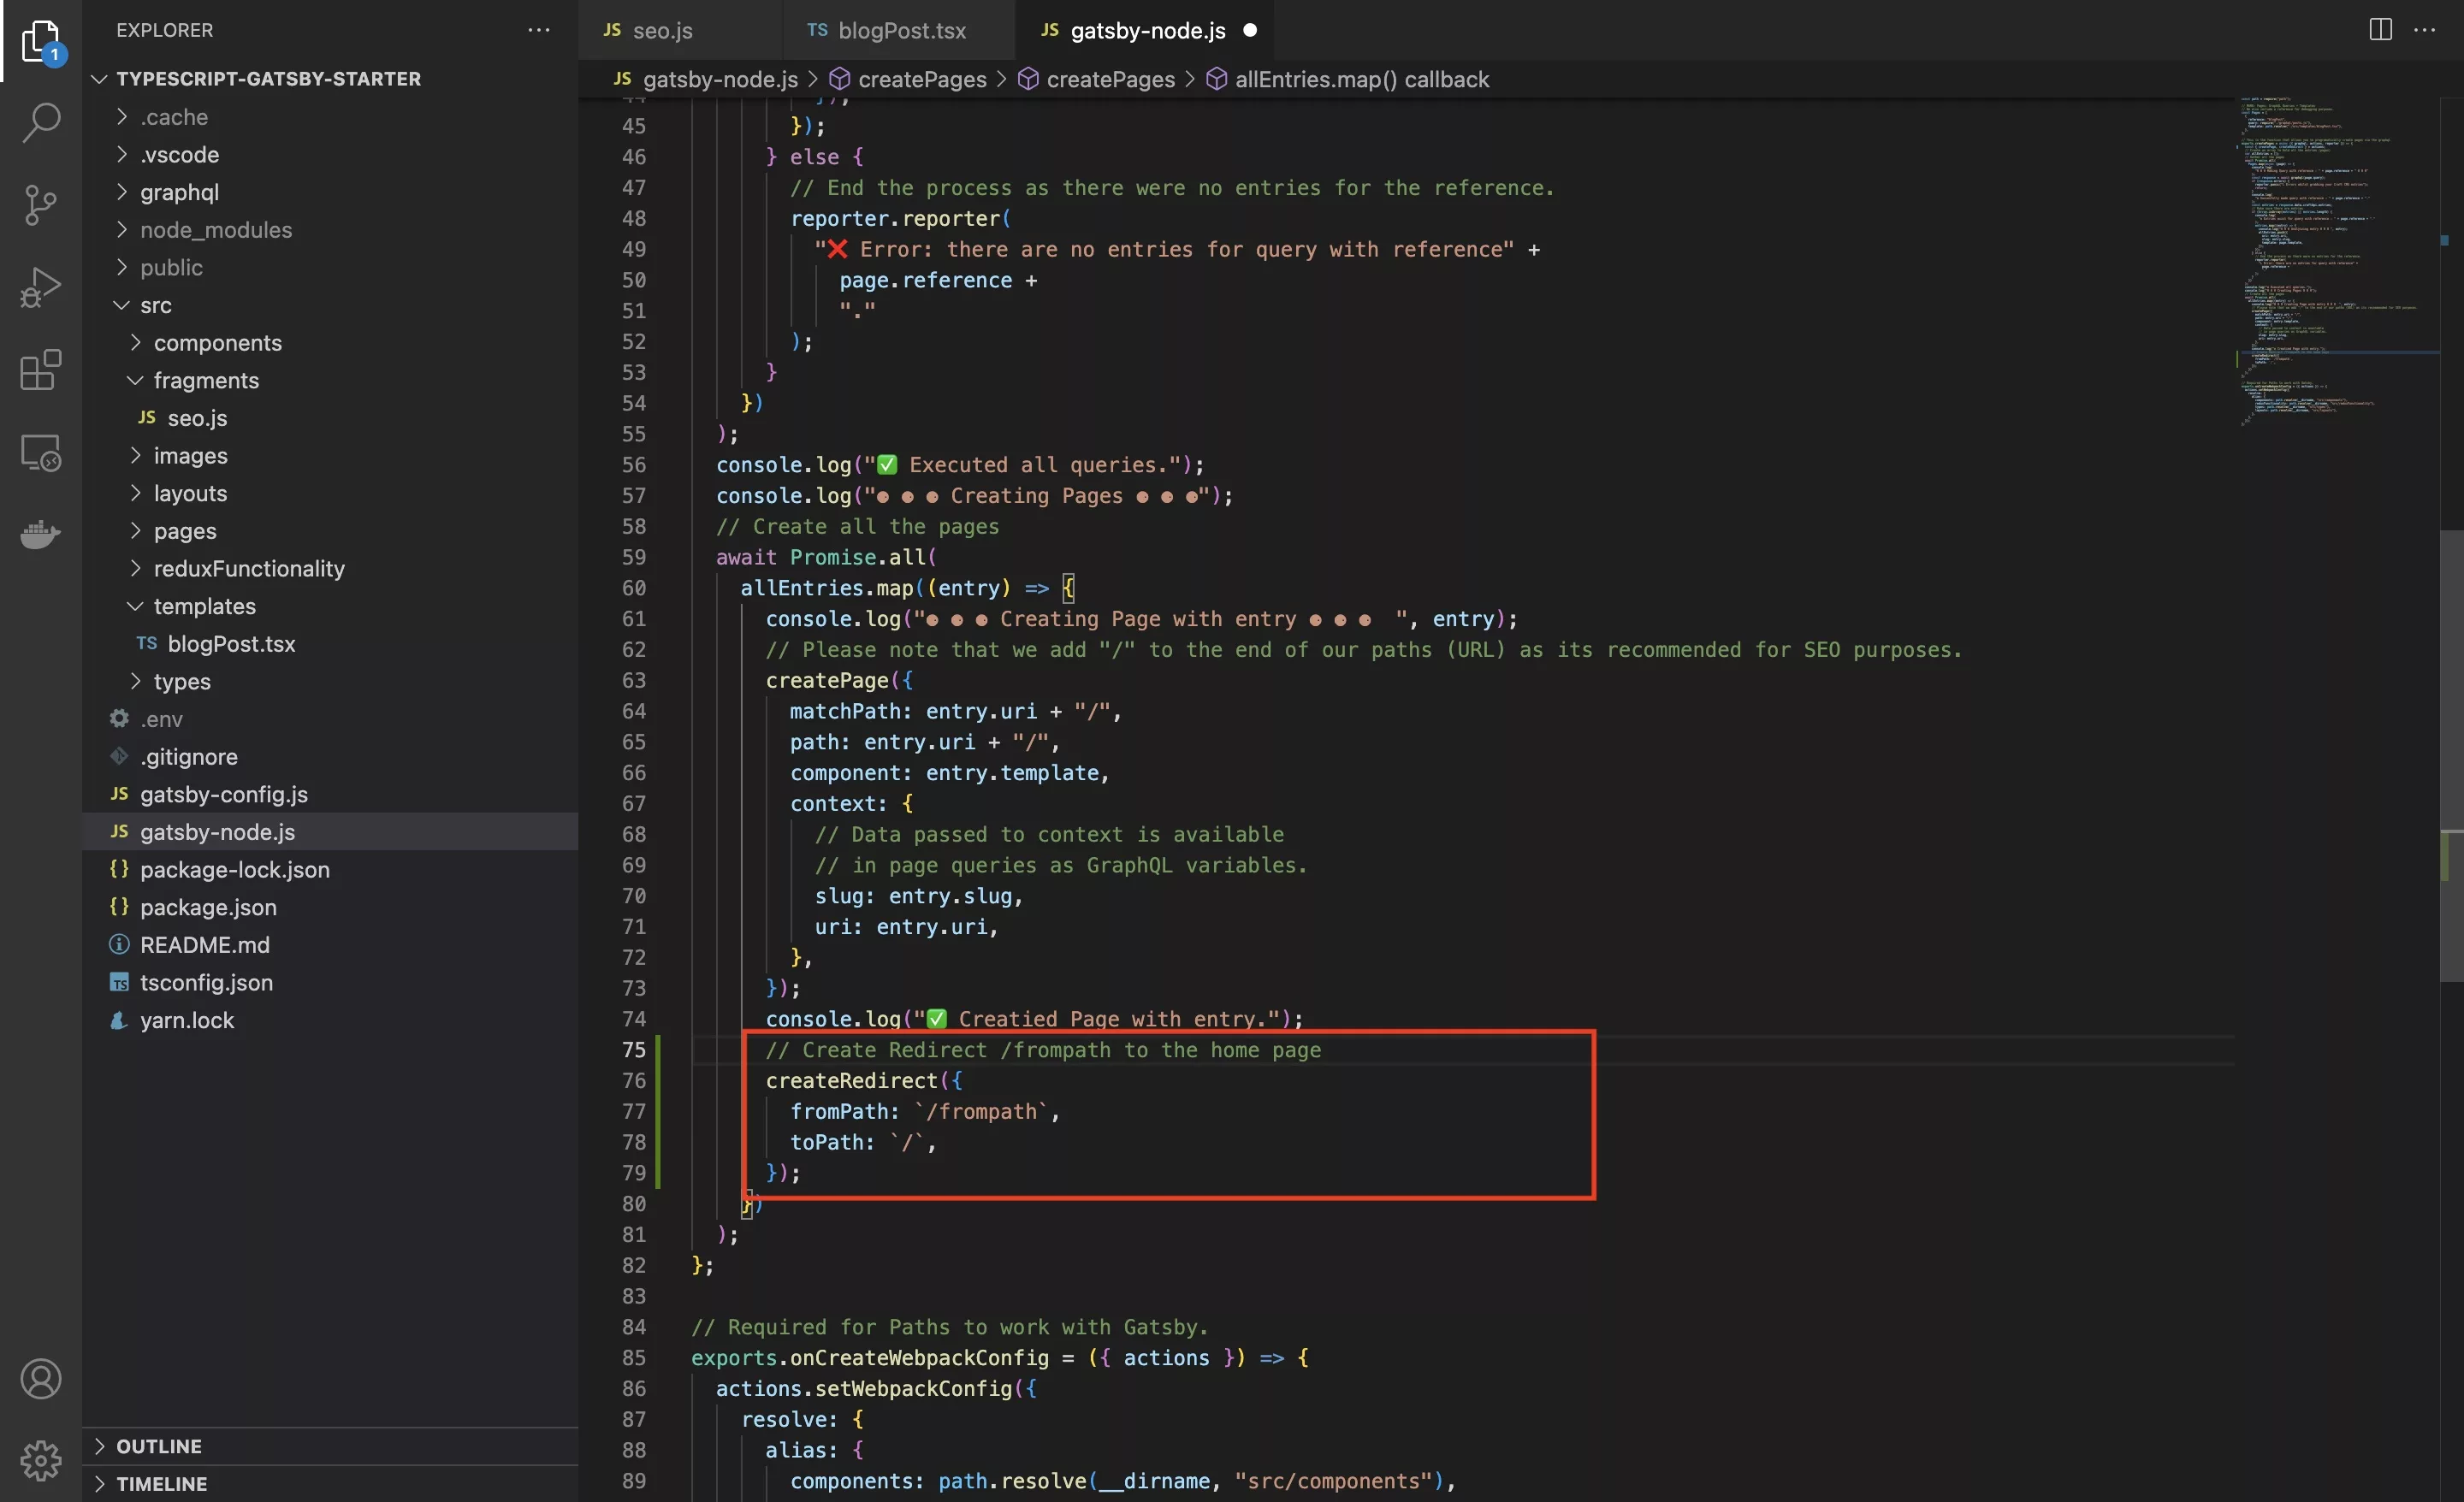Open the Run and Debug panel
Image resolution: width=2464 pixels, height=1502 pixels.
(41, 287)
